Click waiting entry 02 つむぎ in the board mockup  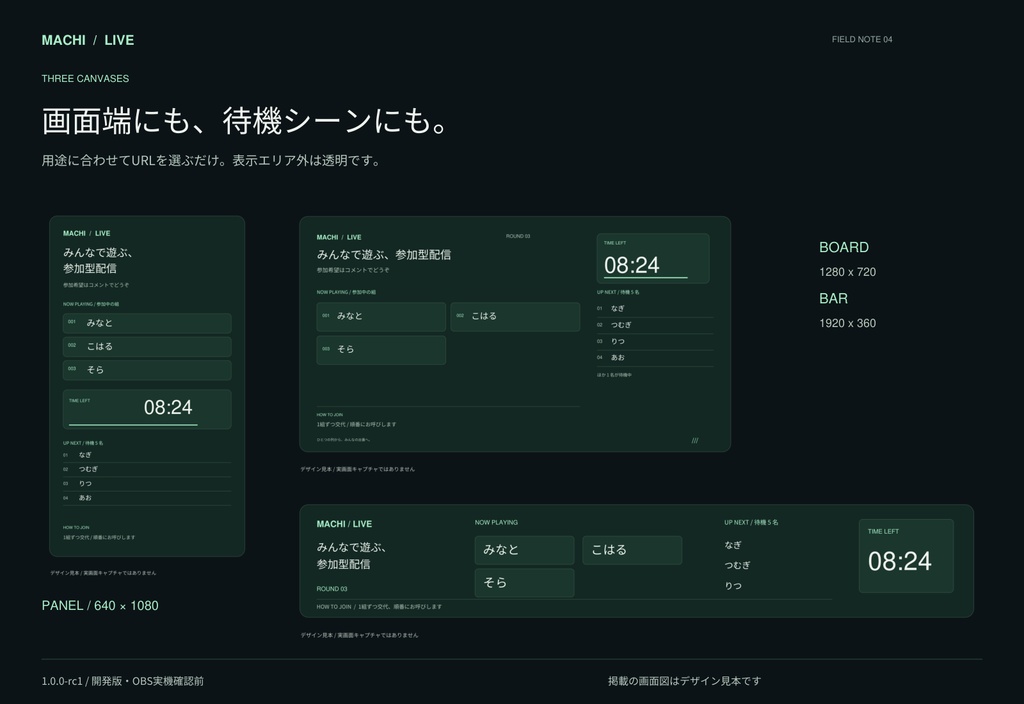[x=654, y=325]
